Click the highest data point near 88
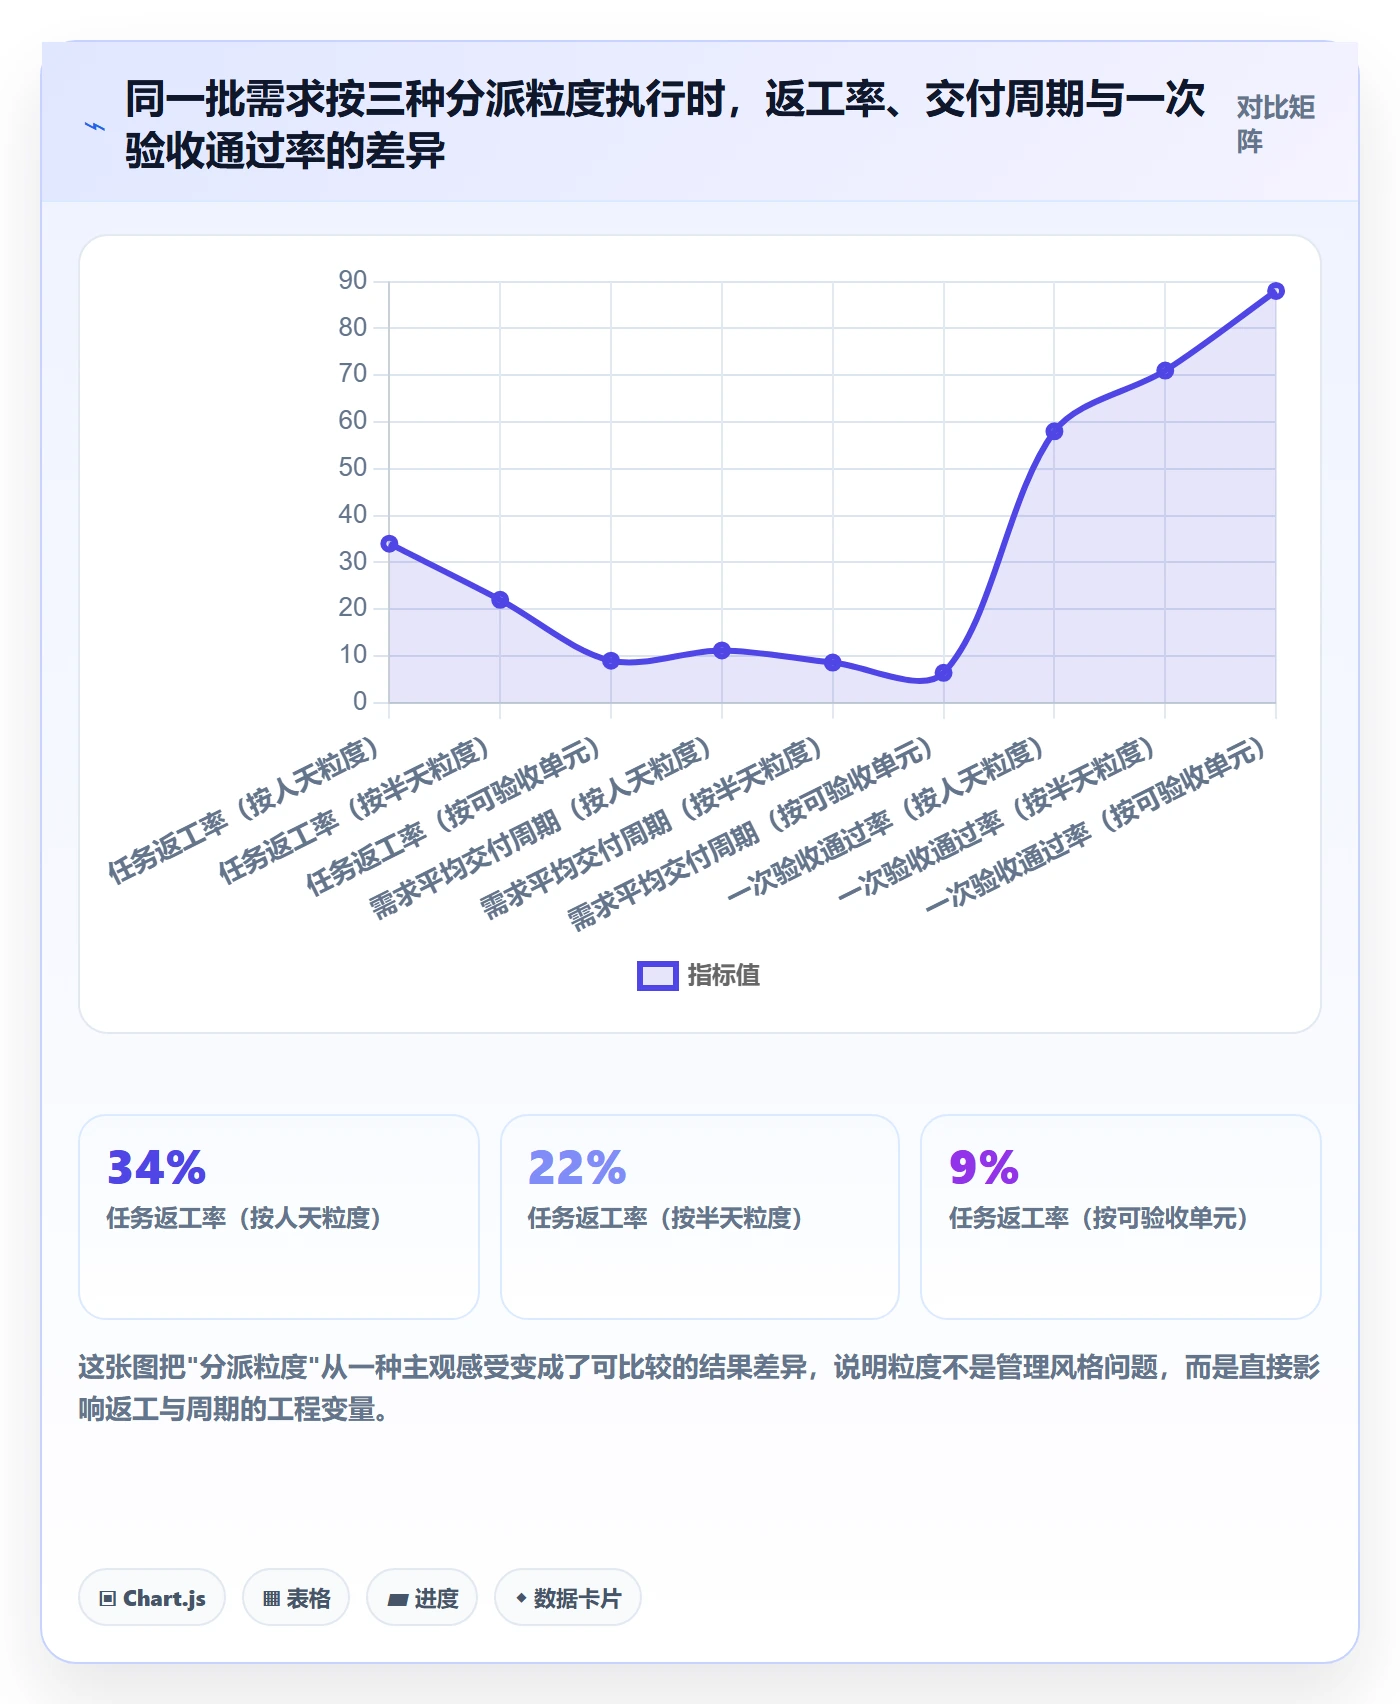1400x1704 pixels. [1276, 291]
